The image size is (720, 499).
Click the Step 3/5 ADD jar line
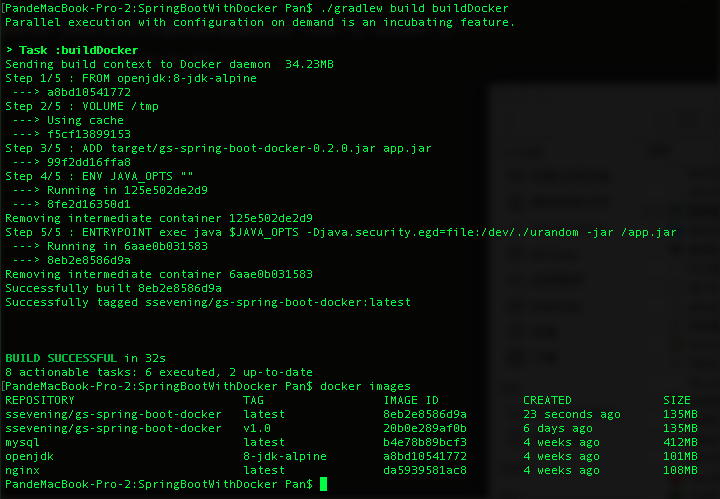coord(219,148)
